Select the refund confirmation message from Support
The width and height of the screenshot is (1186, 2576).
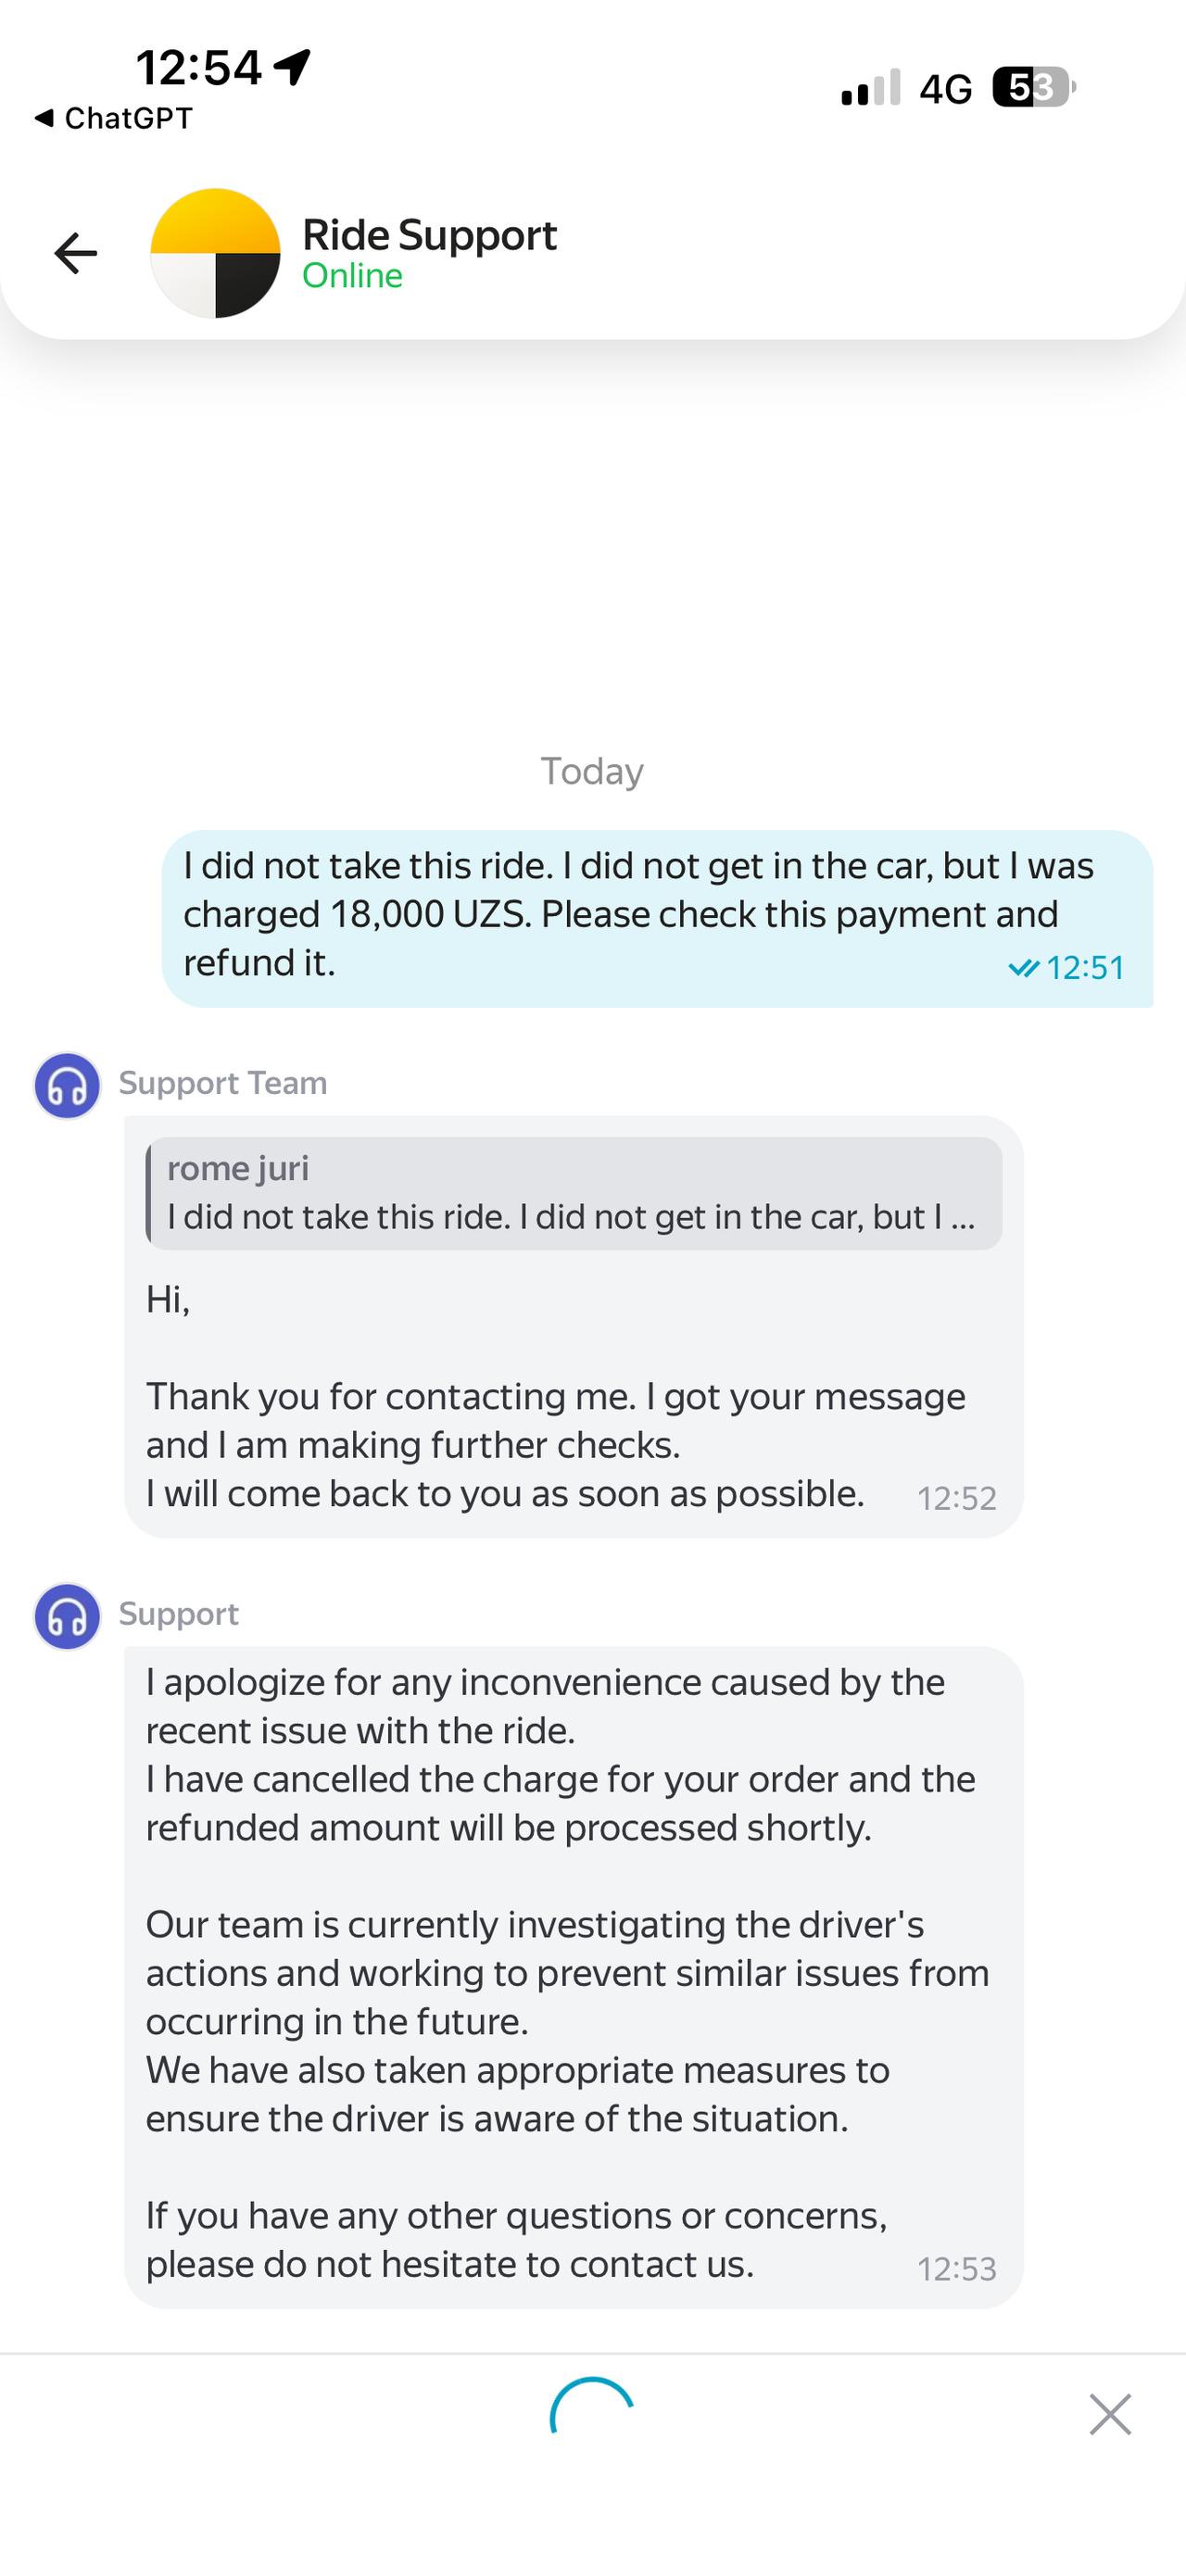click(574, 1978)
